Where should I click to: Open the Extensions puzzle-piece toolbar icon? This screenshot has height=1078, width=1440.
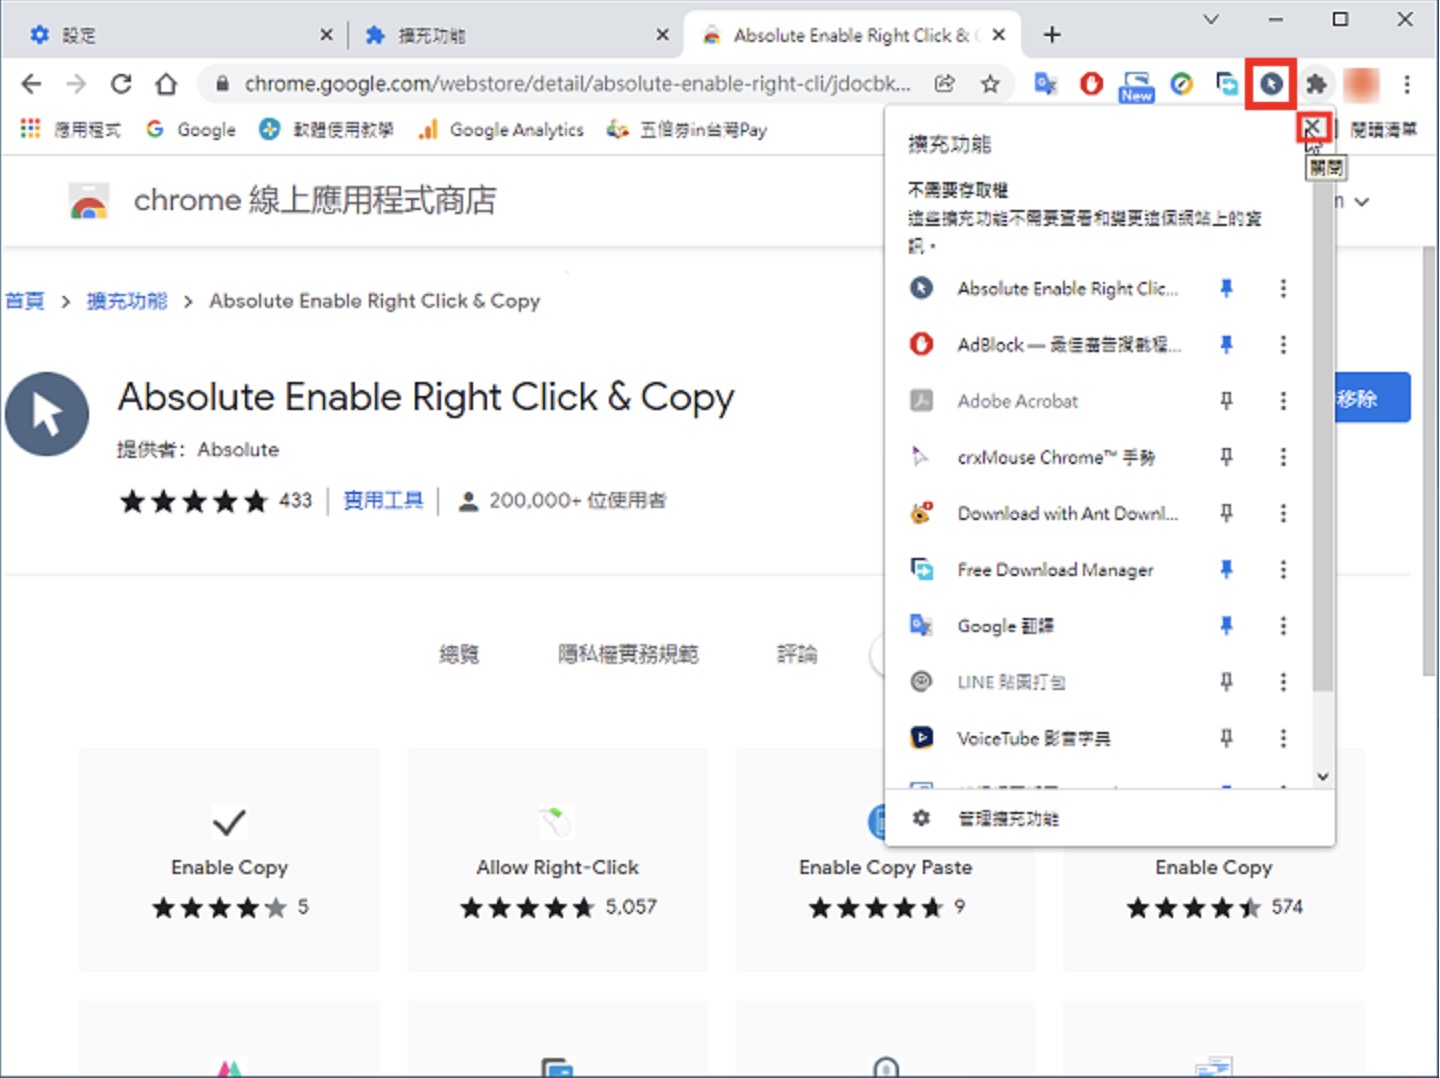(1316, 84)
